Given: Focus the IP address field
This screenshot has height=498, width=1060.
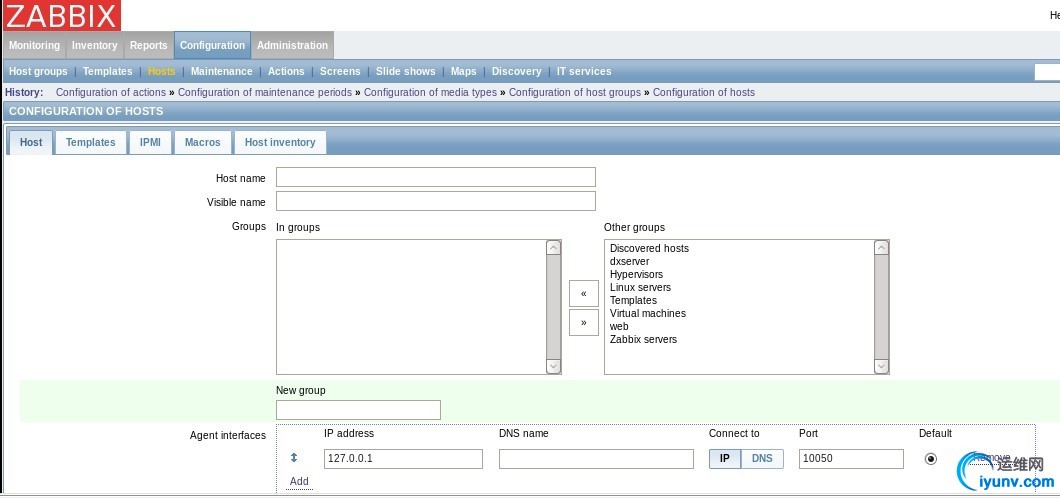Looking at the screenshot, I should click(x=404, y=459).
